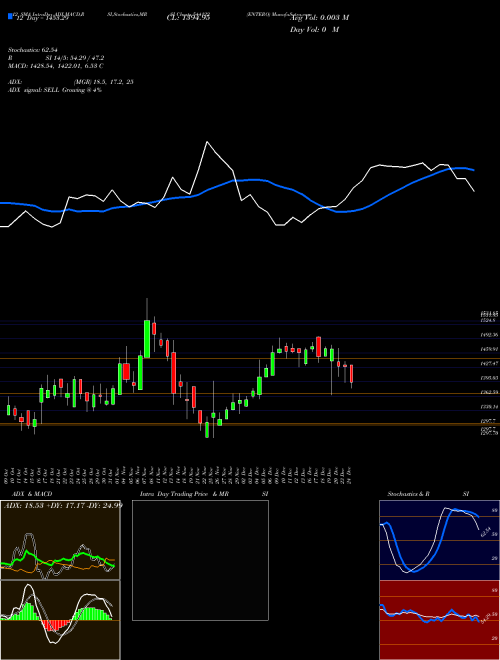Click the Stochastics & R panel title
Viewport: 500px width, 660px height.
(x=409, y=494)
